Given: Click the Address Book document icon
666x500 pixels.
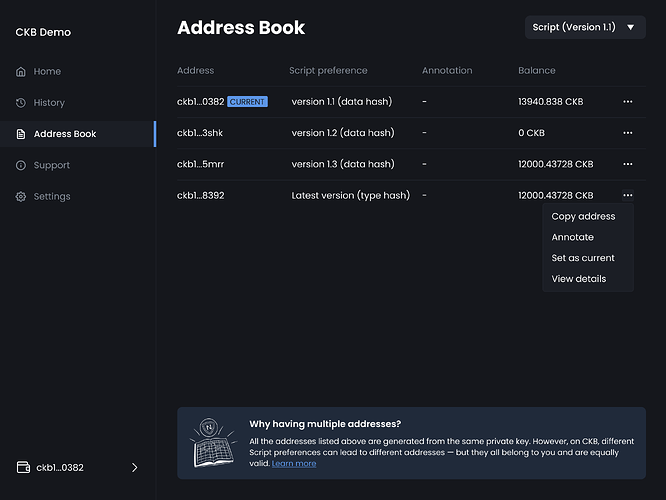Looking at the screenshot, I should pos(21,134).
